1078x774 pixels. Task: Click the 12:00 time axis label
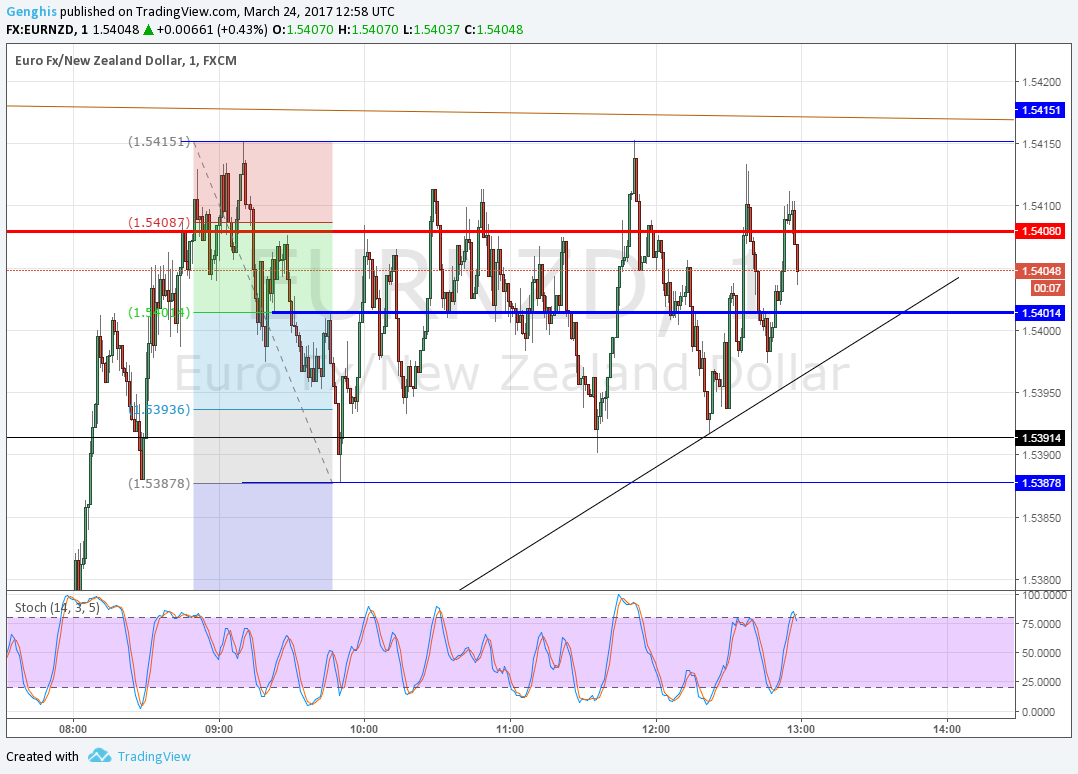[656, 729]
